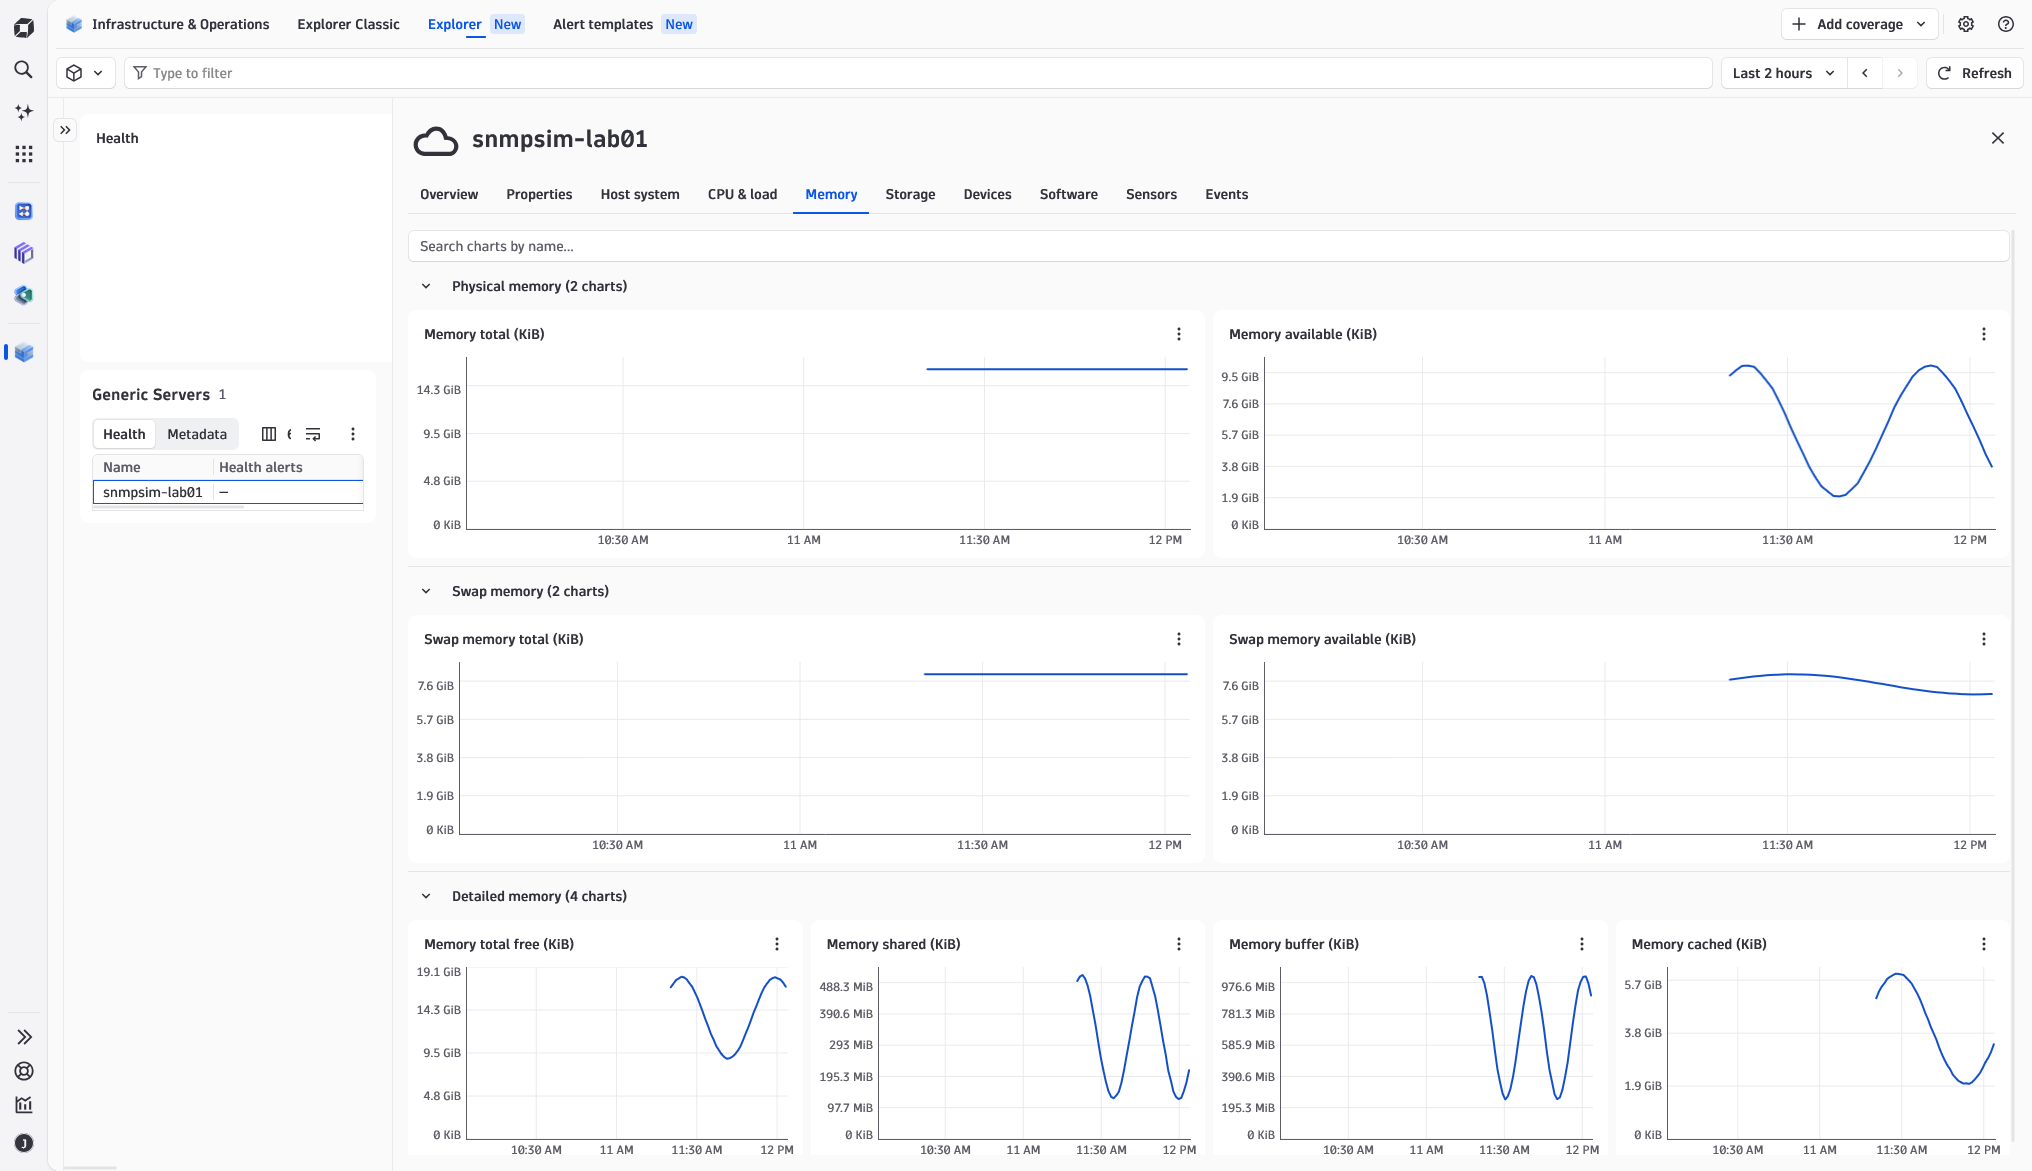Image resolution: width=2032 pixels, height=1171 pixels.
Task: Switch the table to the Metadata view
Action: pos(197,434)
